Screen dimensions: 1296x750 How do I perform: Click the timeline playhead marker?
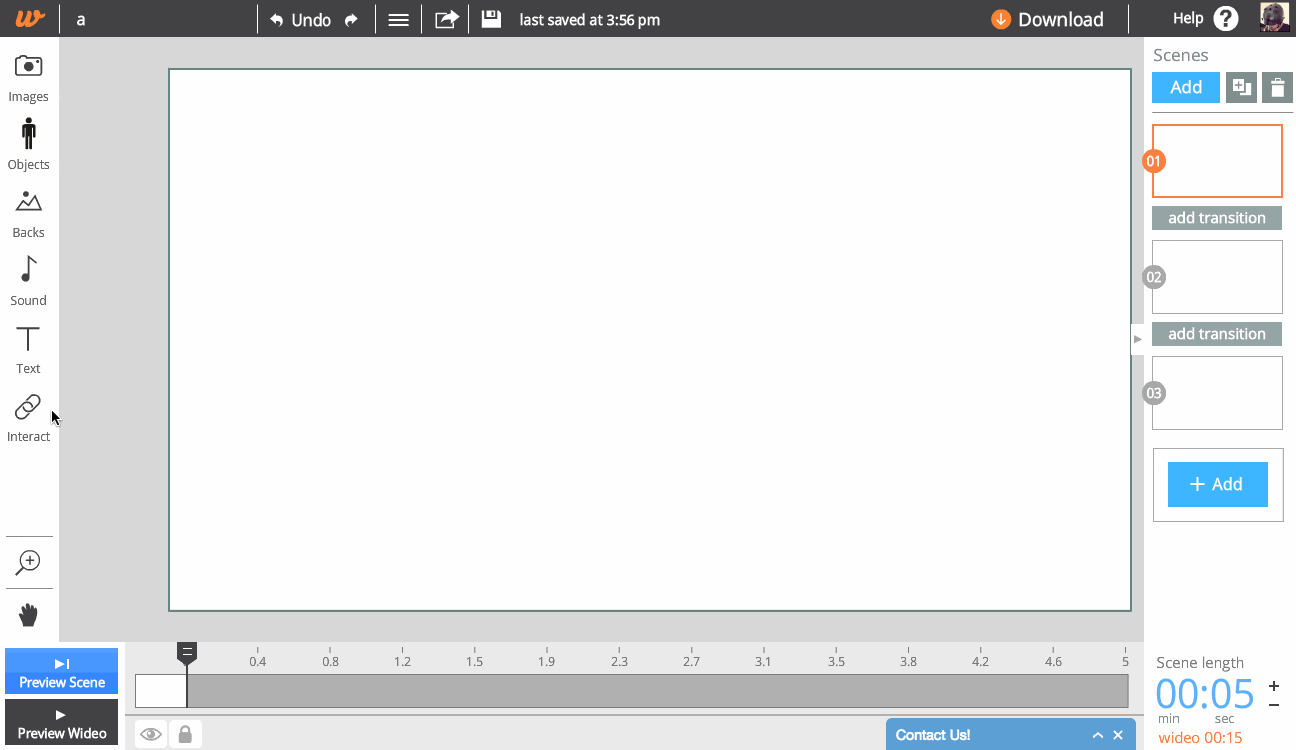[x=187, y=653]
